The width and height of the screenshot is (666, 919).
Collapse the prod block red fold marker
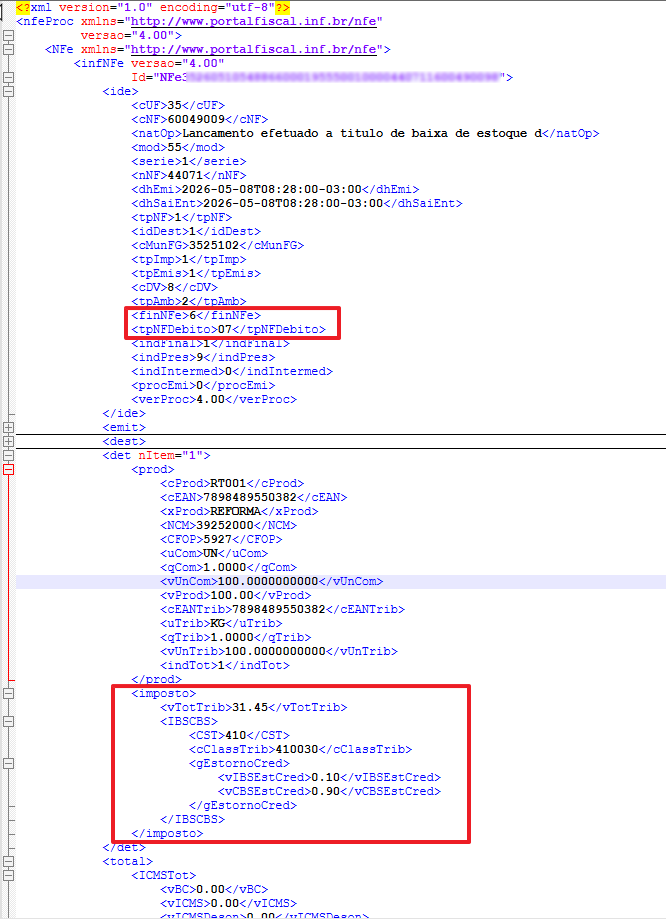[8, 469]
